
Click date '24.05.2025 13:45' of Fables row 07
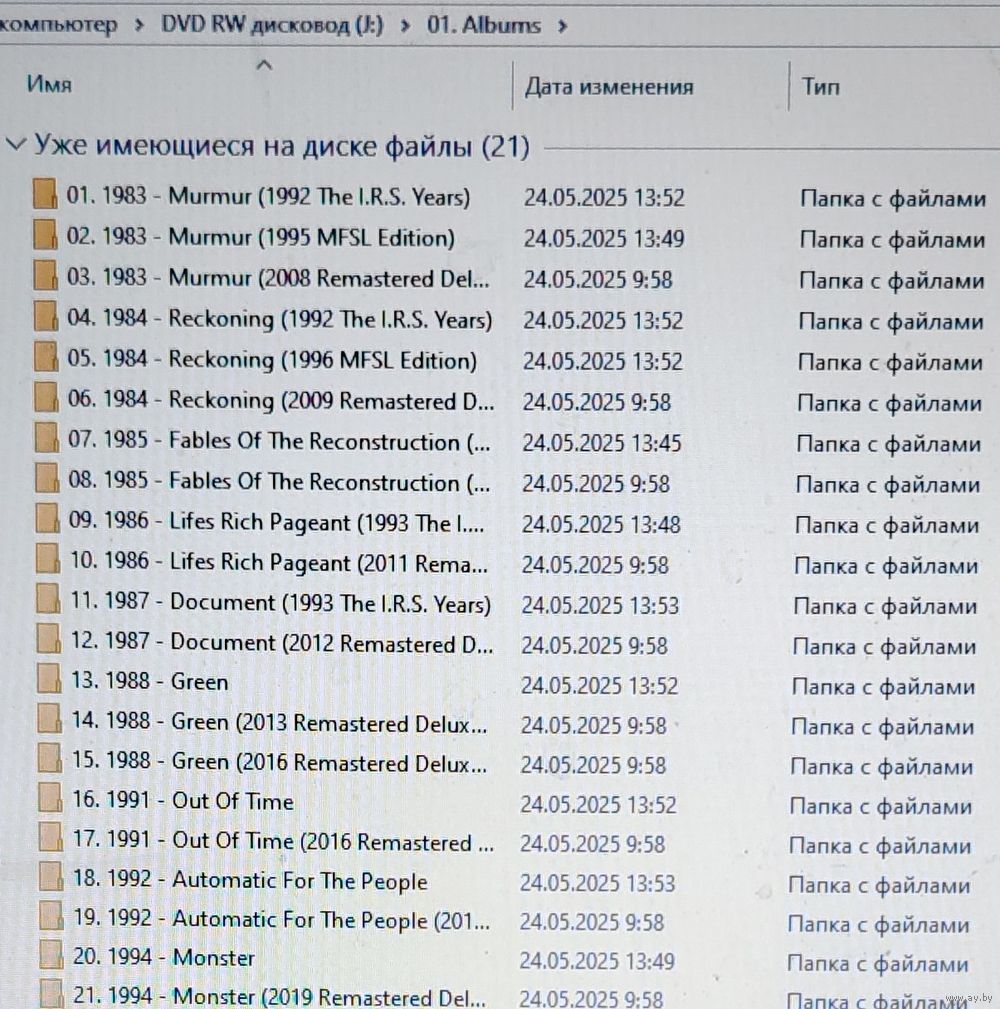coord(602,443)
